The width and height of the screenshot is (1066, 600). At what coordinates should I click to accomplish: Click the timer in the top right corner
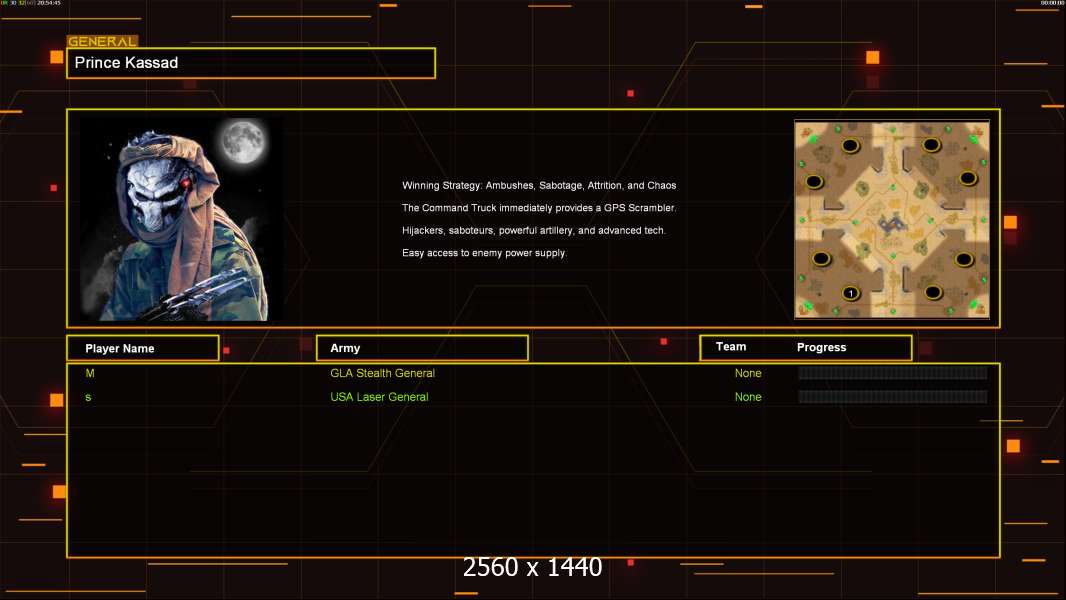tap(1051, 4)
